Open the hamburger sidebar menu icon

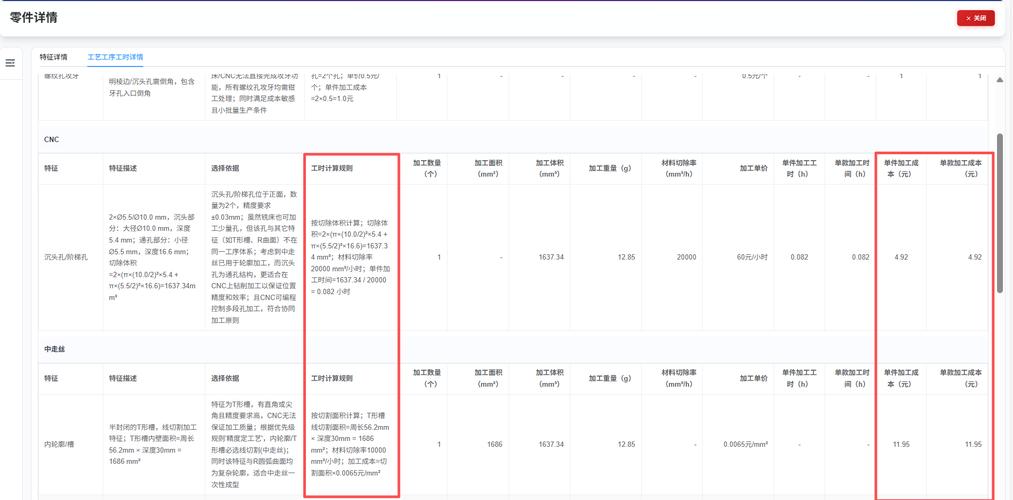pos(10,63)
